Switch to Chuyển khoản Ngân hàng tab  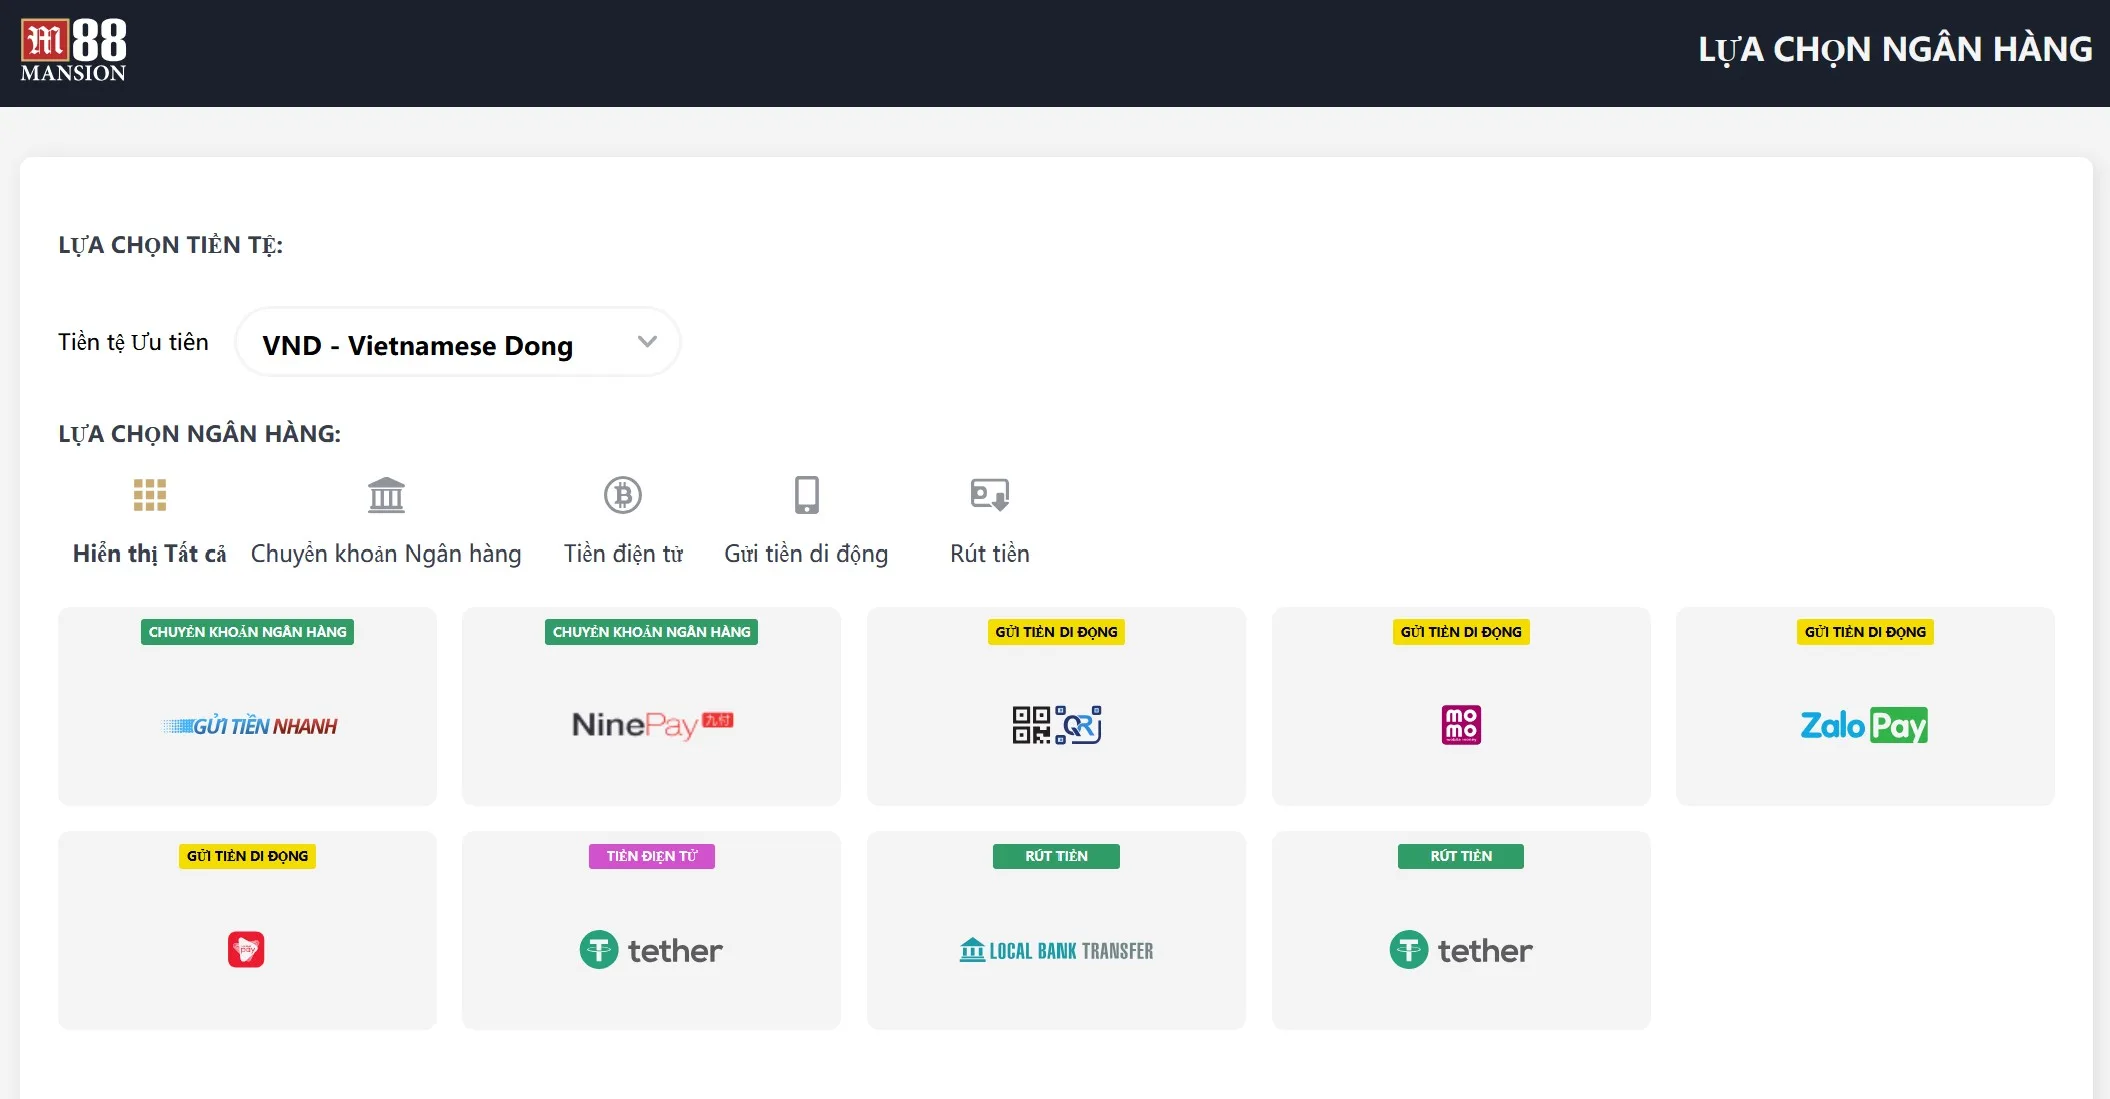[386, 554]
